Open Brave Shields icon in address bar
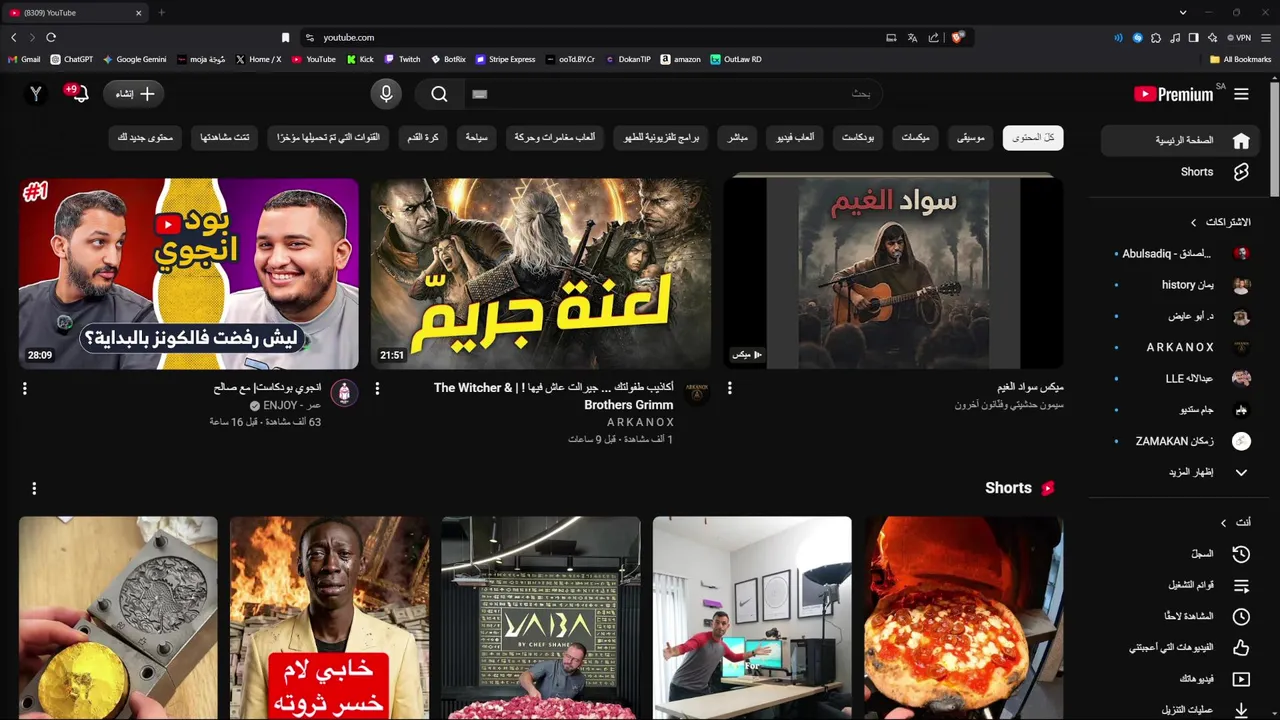Image resolution: width=1280 pixels, height=720 pixels. coord(957,37)
